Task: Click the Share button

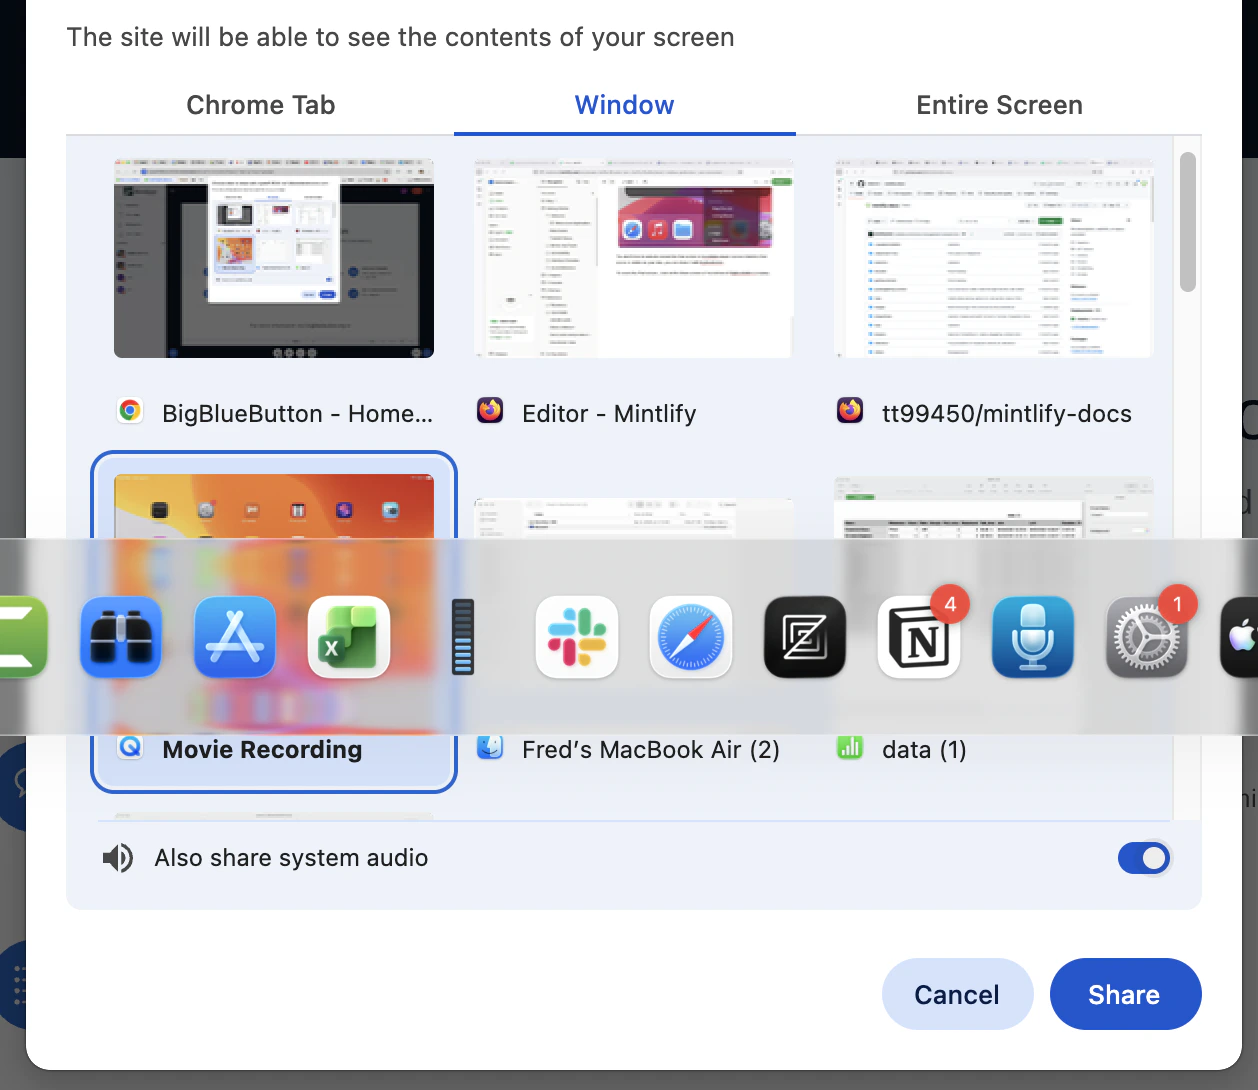Action: tap(1125, 994)
